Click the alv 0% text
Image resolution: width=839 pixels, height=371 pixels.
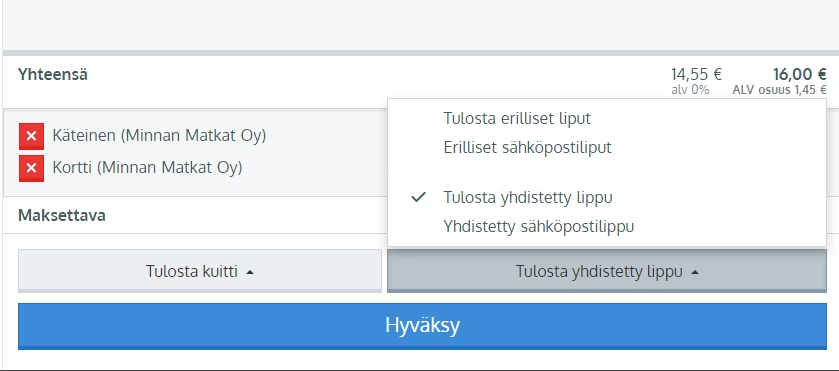click(x=690, y=90)
